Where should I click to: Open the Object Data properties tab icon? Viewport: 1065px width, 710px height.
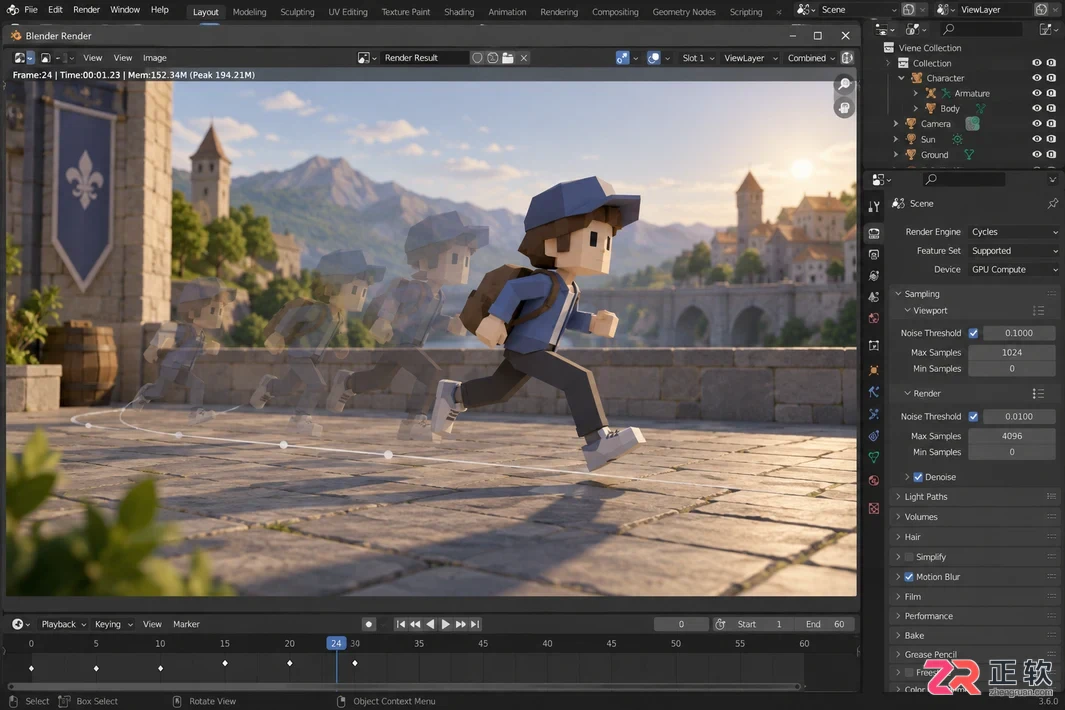click(874, 457)
